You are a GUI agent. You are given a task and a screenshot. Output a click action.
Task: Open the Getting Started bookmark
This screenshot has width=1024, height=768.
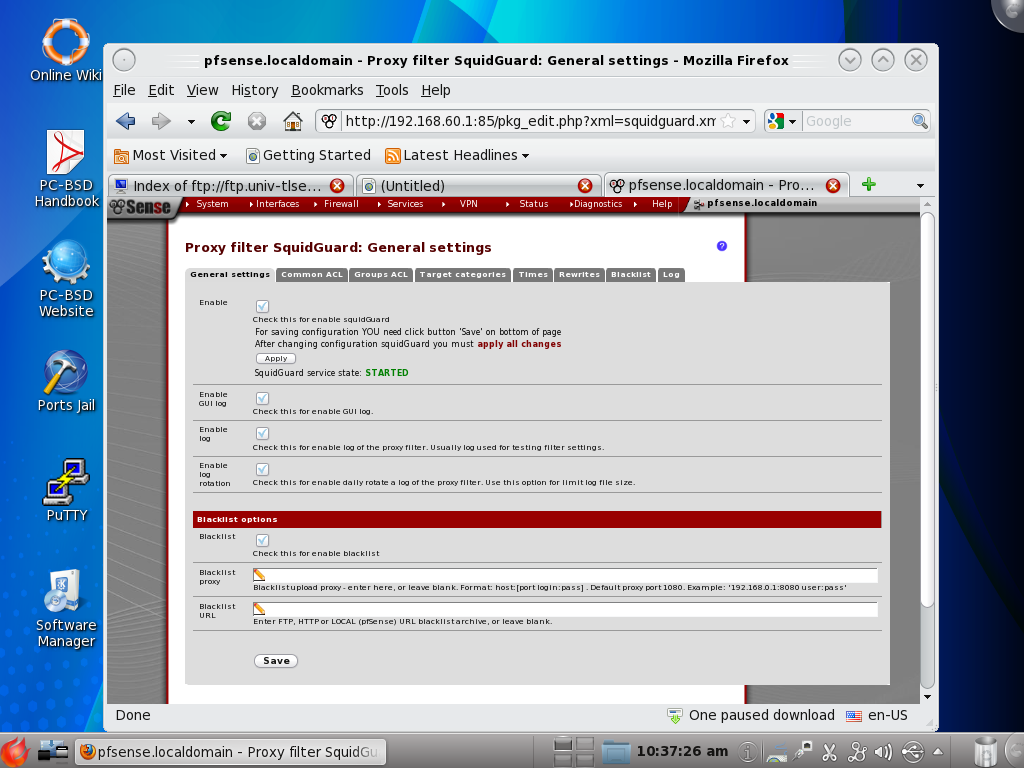click(x=308, y=155)
